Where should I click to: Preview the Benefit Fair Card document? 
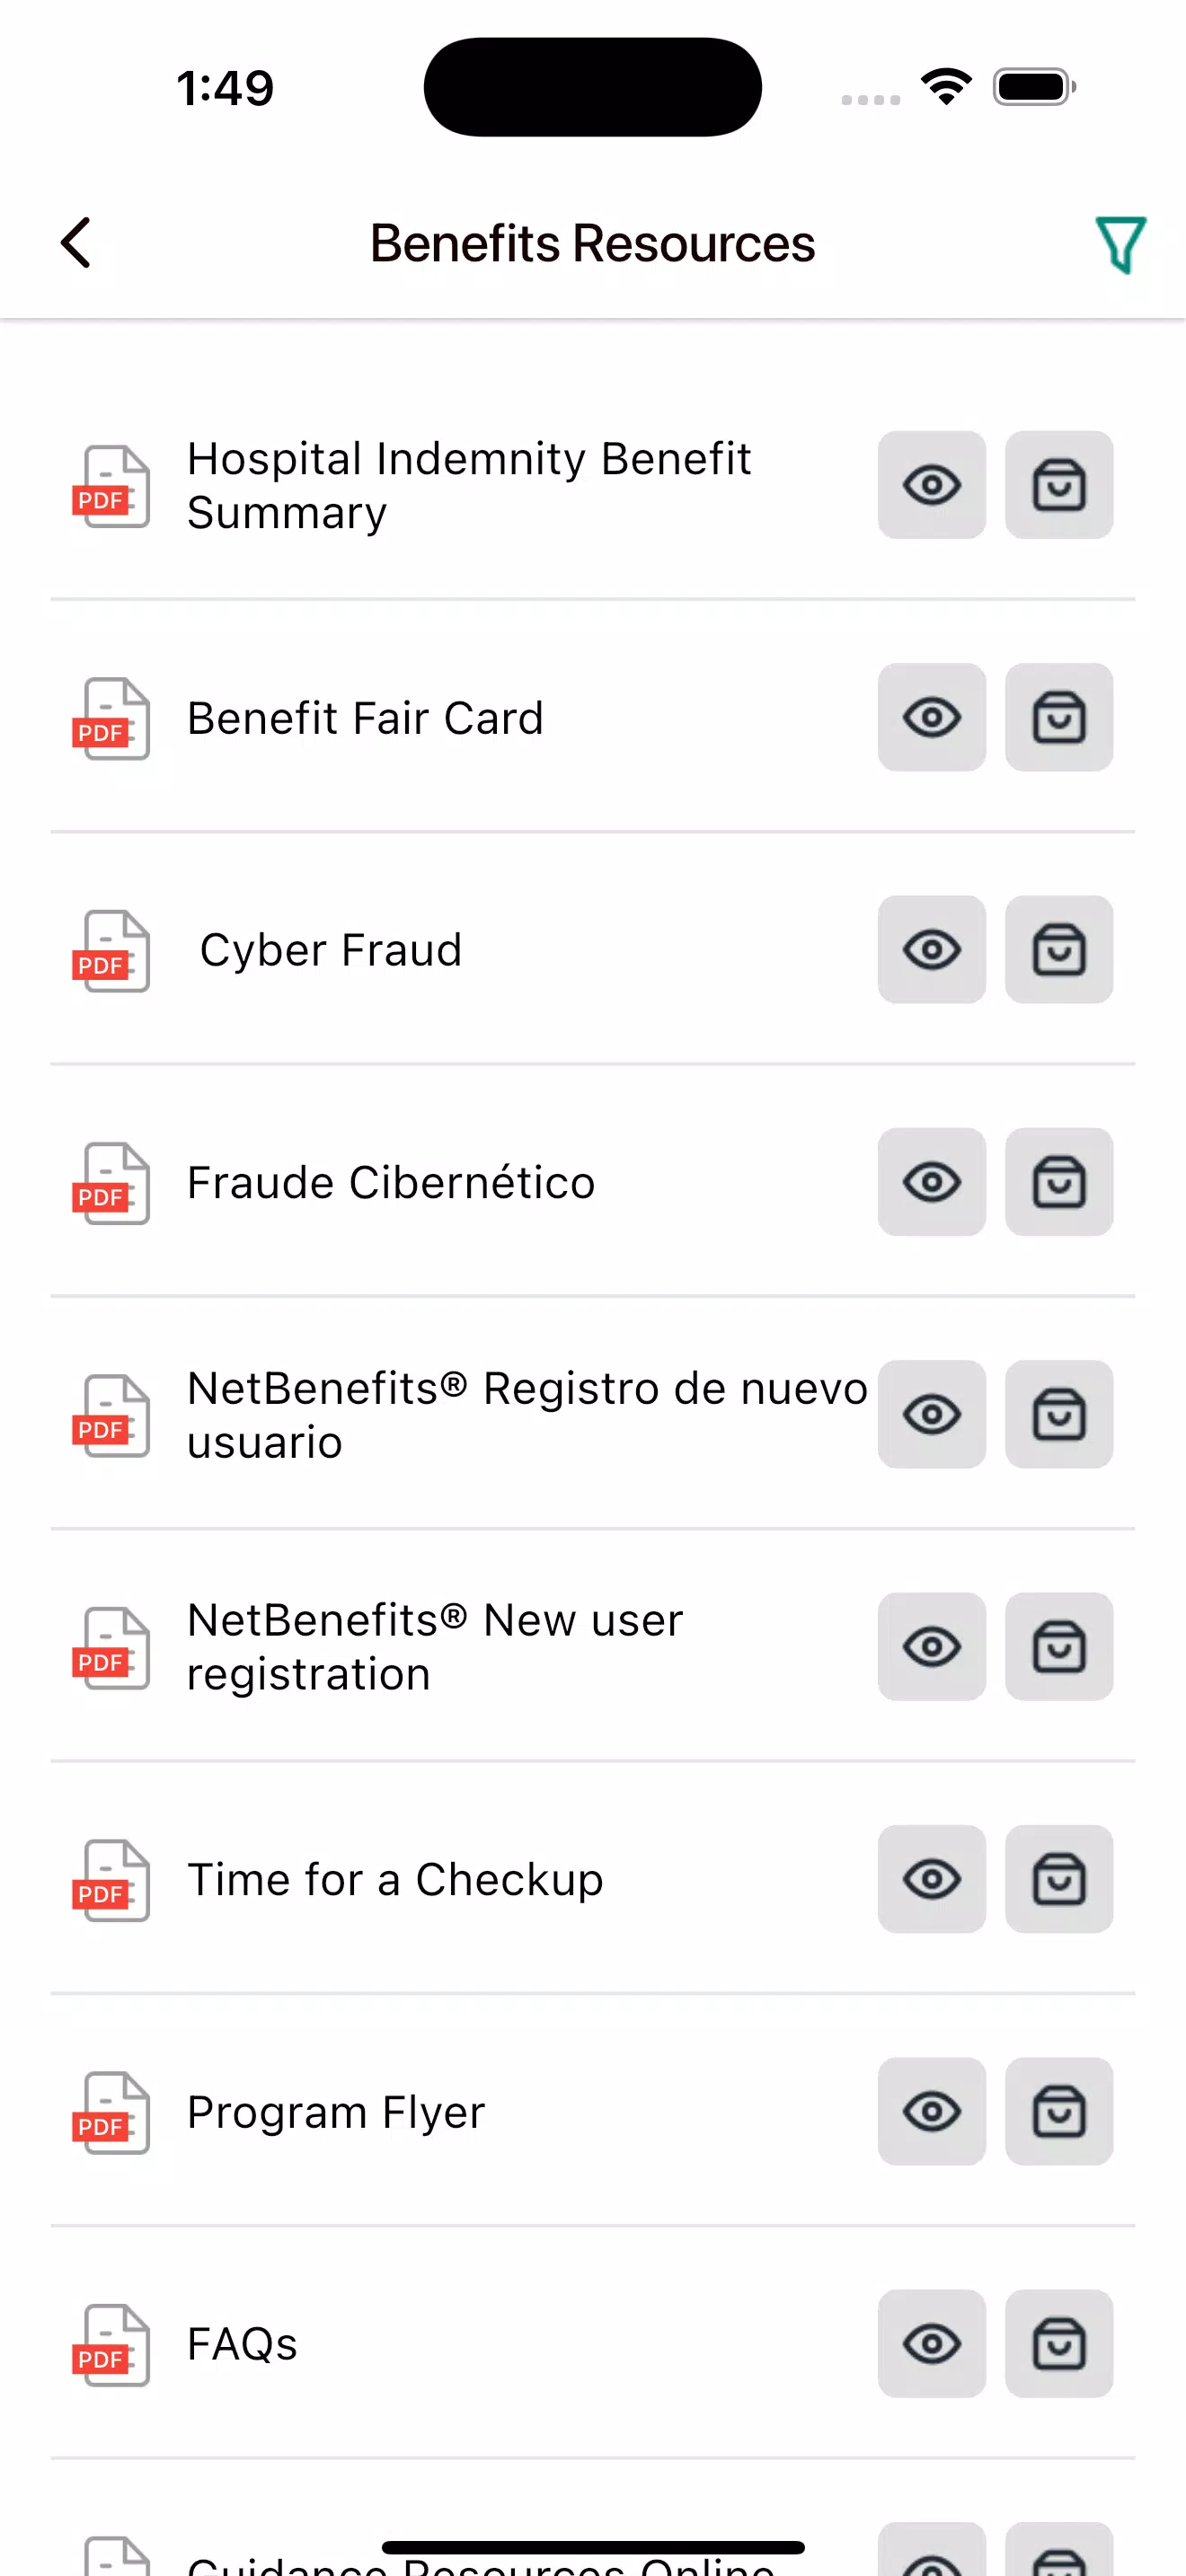(x=931, y=718)
